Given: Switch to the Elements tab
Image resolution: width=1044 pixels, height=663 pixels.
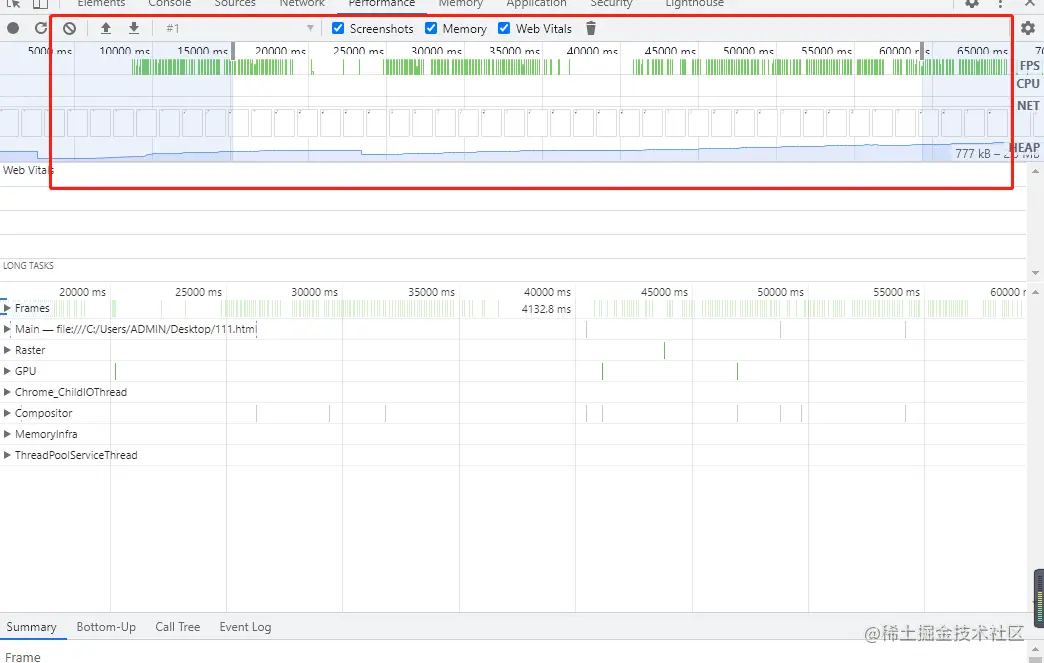Looking at the screenshot, I should click(101, 3).
